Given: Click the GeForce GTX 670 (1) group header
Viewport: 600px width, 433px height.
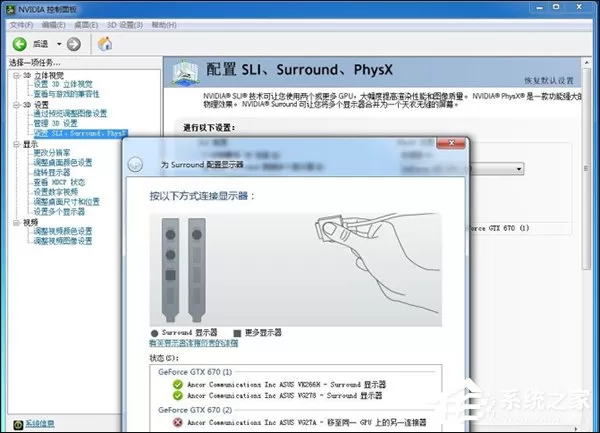Looking at the screenshot, I should [x=195, y=372].
